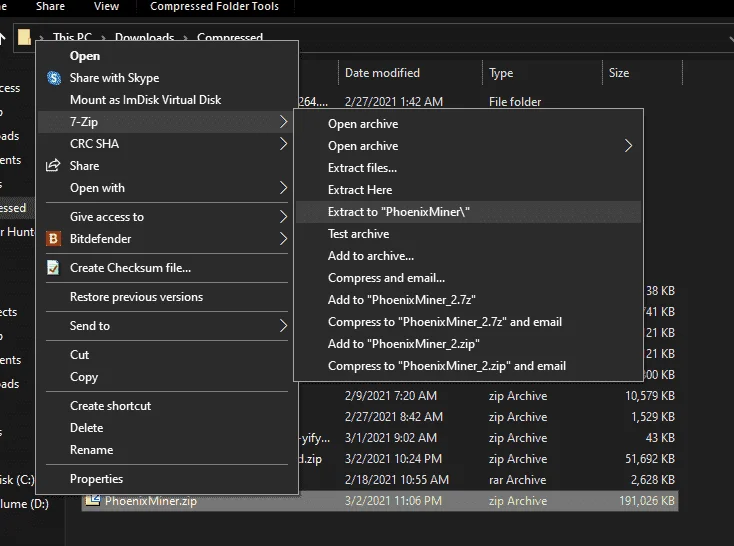Expand second Open archive submenu arrow
Viewport: 734px width, 546px height.
point(628,146)
